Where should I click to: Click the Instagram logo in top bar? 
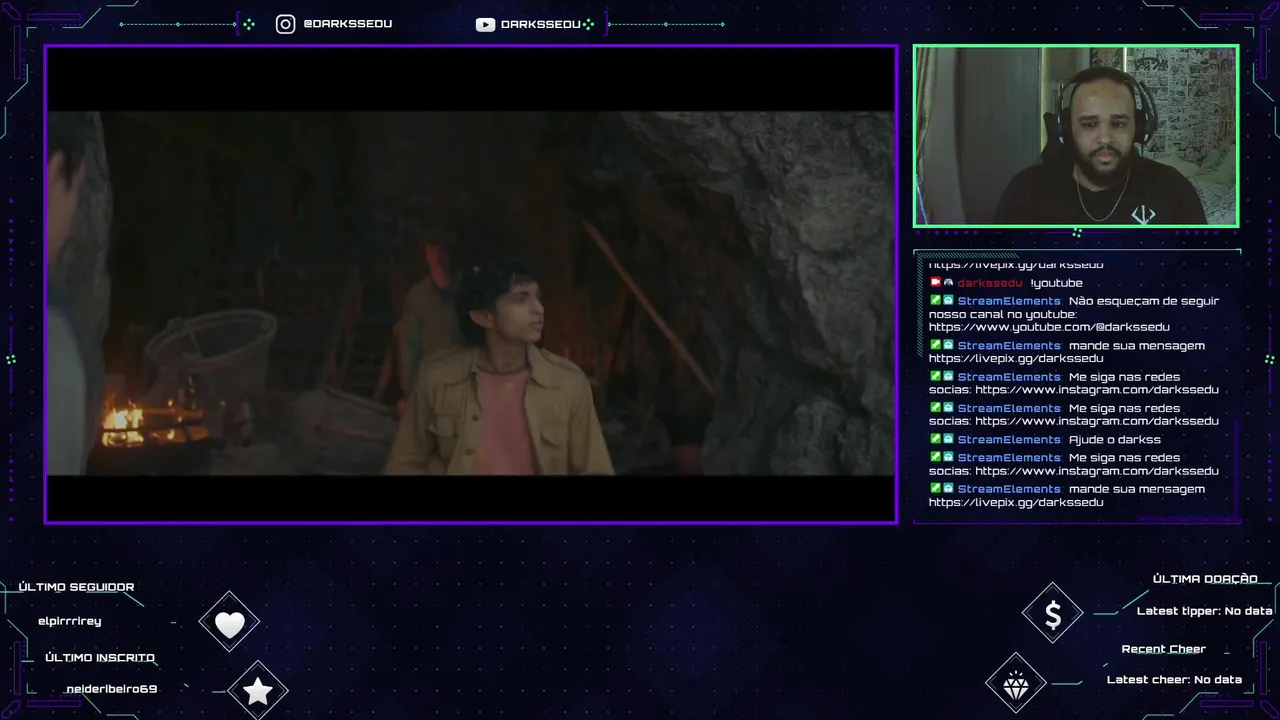(285, 24)
